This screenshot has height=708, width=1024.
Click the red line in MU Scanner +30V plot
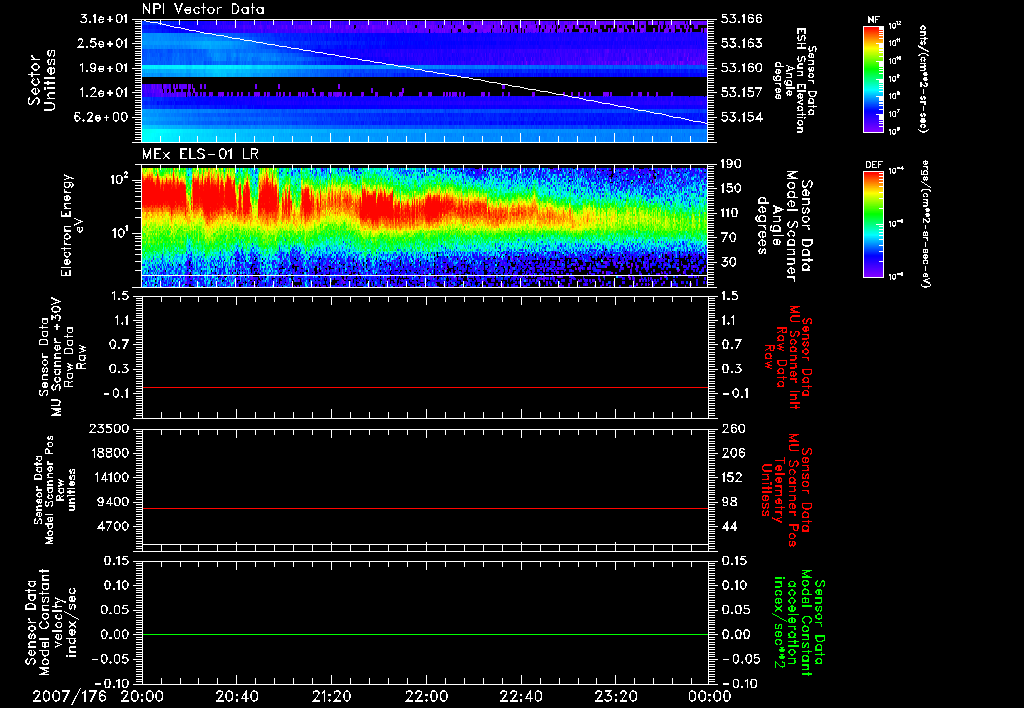pyautogui.click(x=425, y=387)
